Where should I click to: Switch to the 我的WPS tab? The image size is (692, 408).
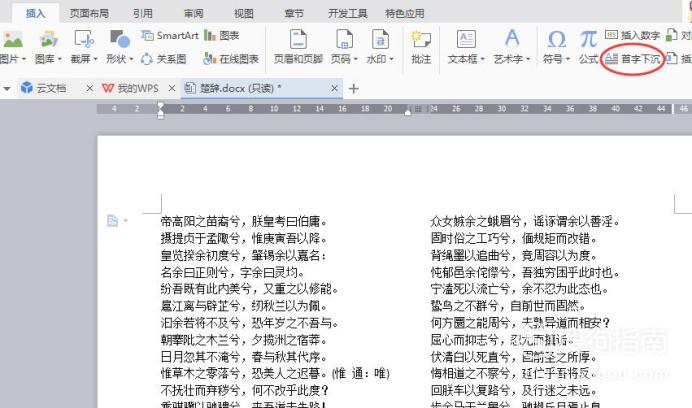tap(131, 88)
